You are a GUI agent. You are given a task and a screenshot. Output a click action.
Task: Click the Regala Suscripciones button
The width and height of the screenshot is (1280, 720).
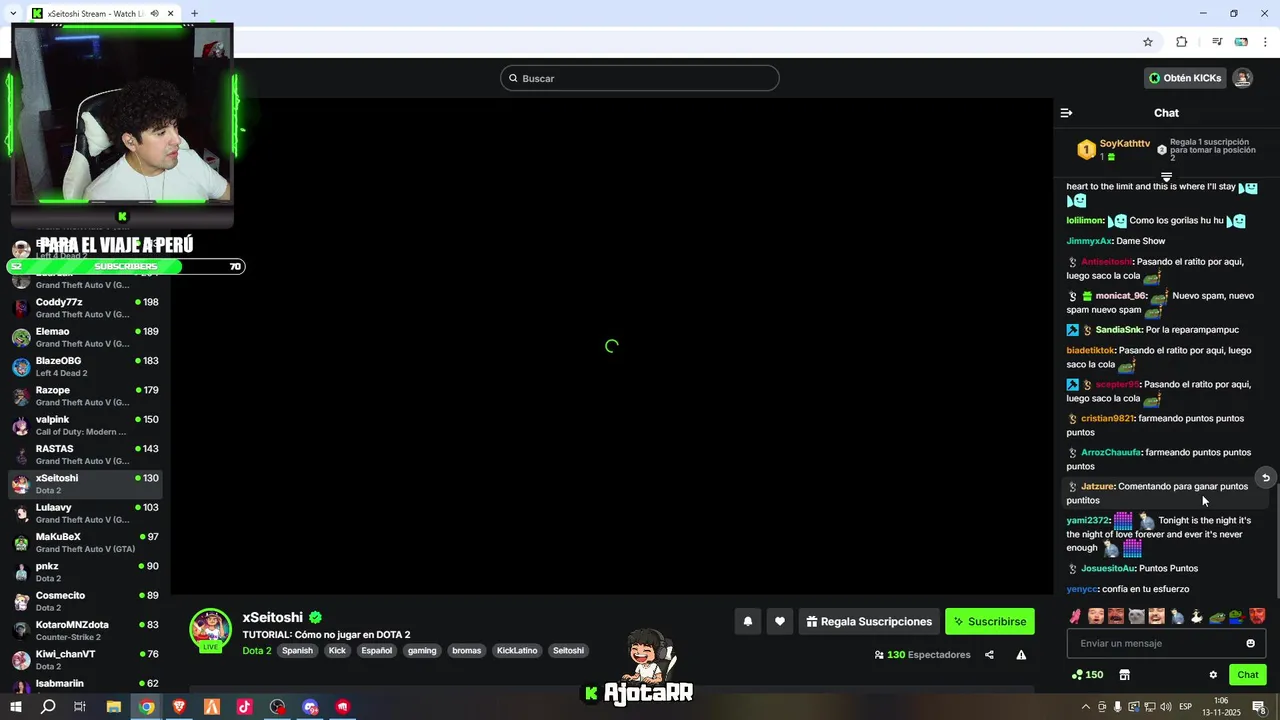[869, 621]
